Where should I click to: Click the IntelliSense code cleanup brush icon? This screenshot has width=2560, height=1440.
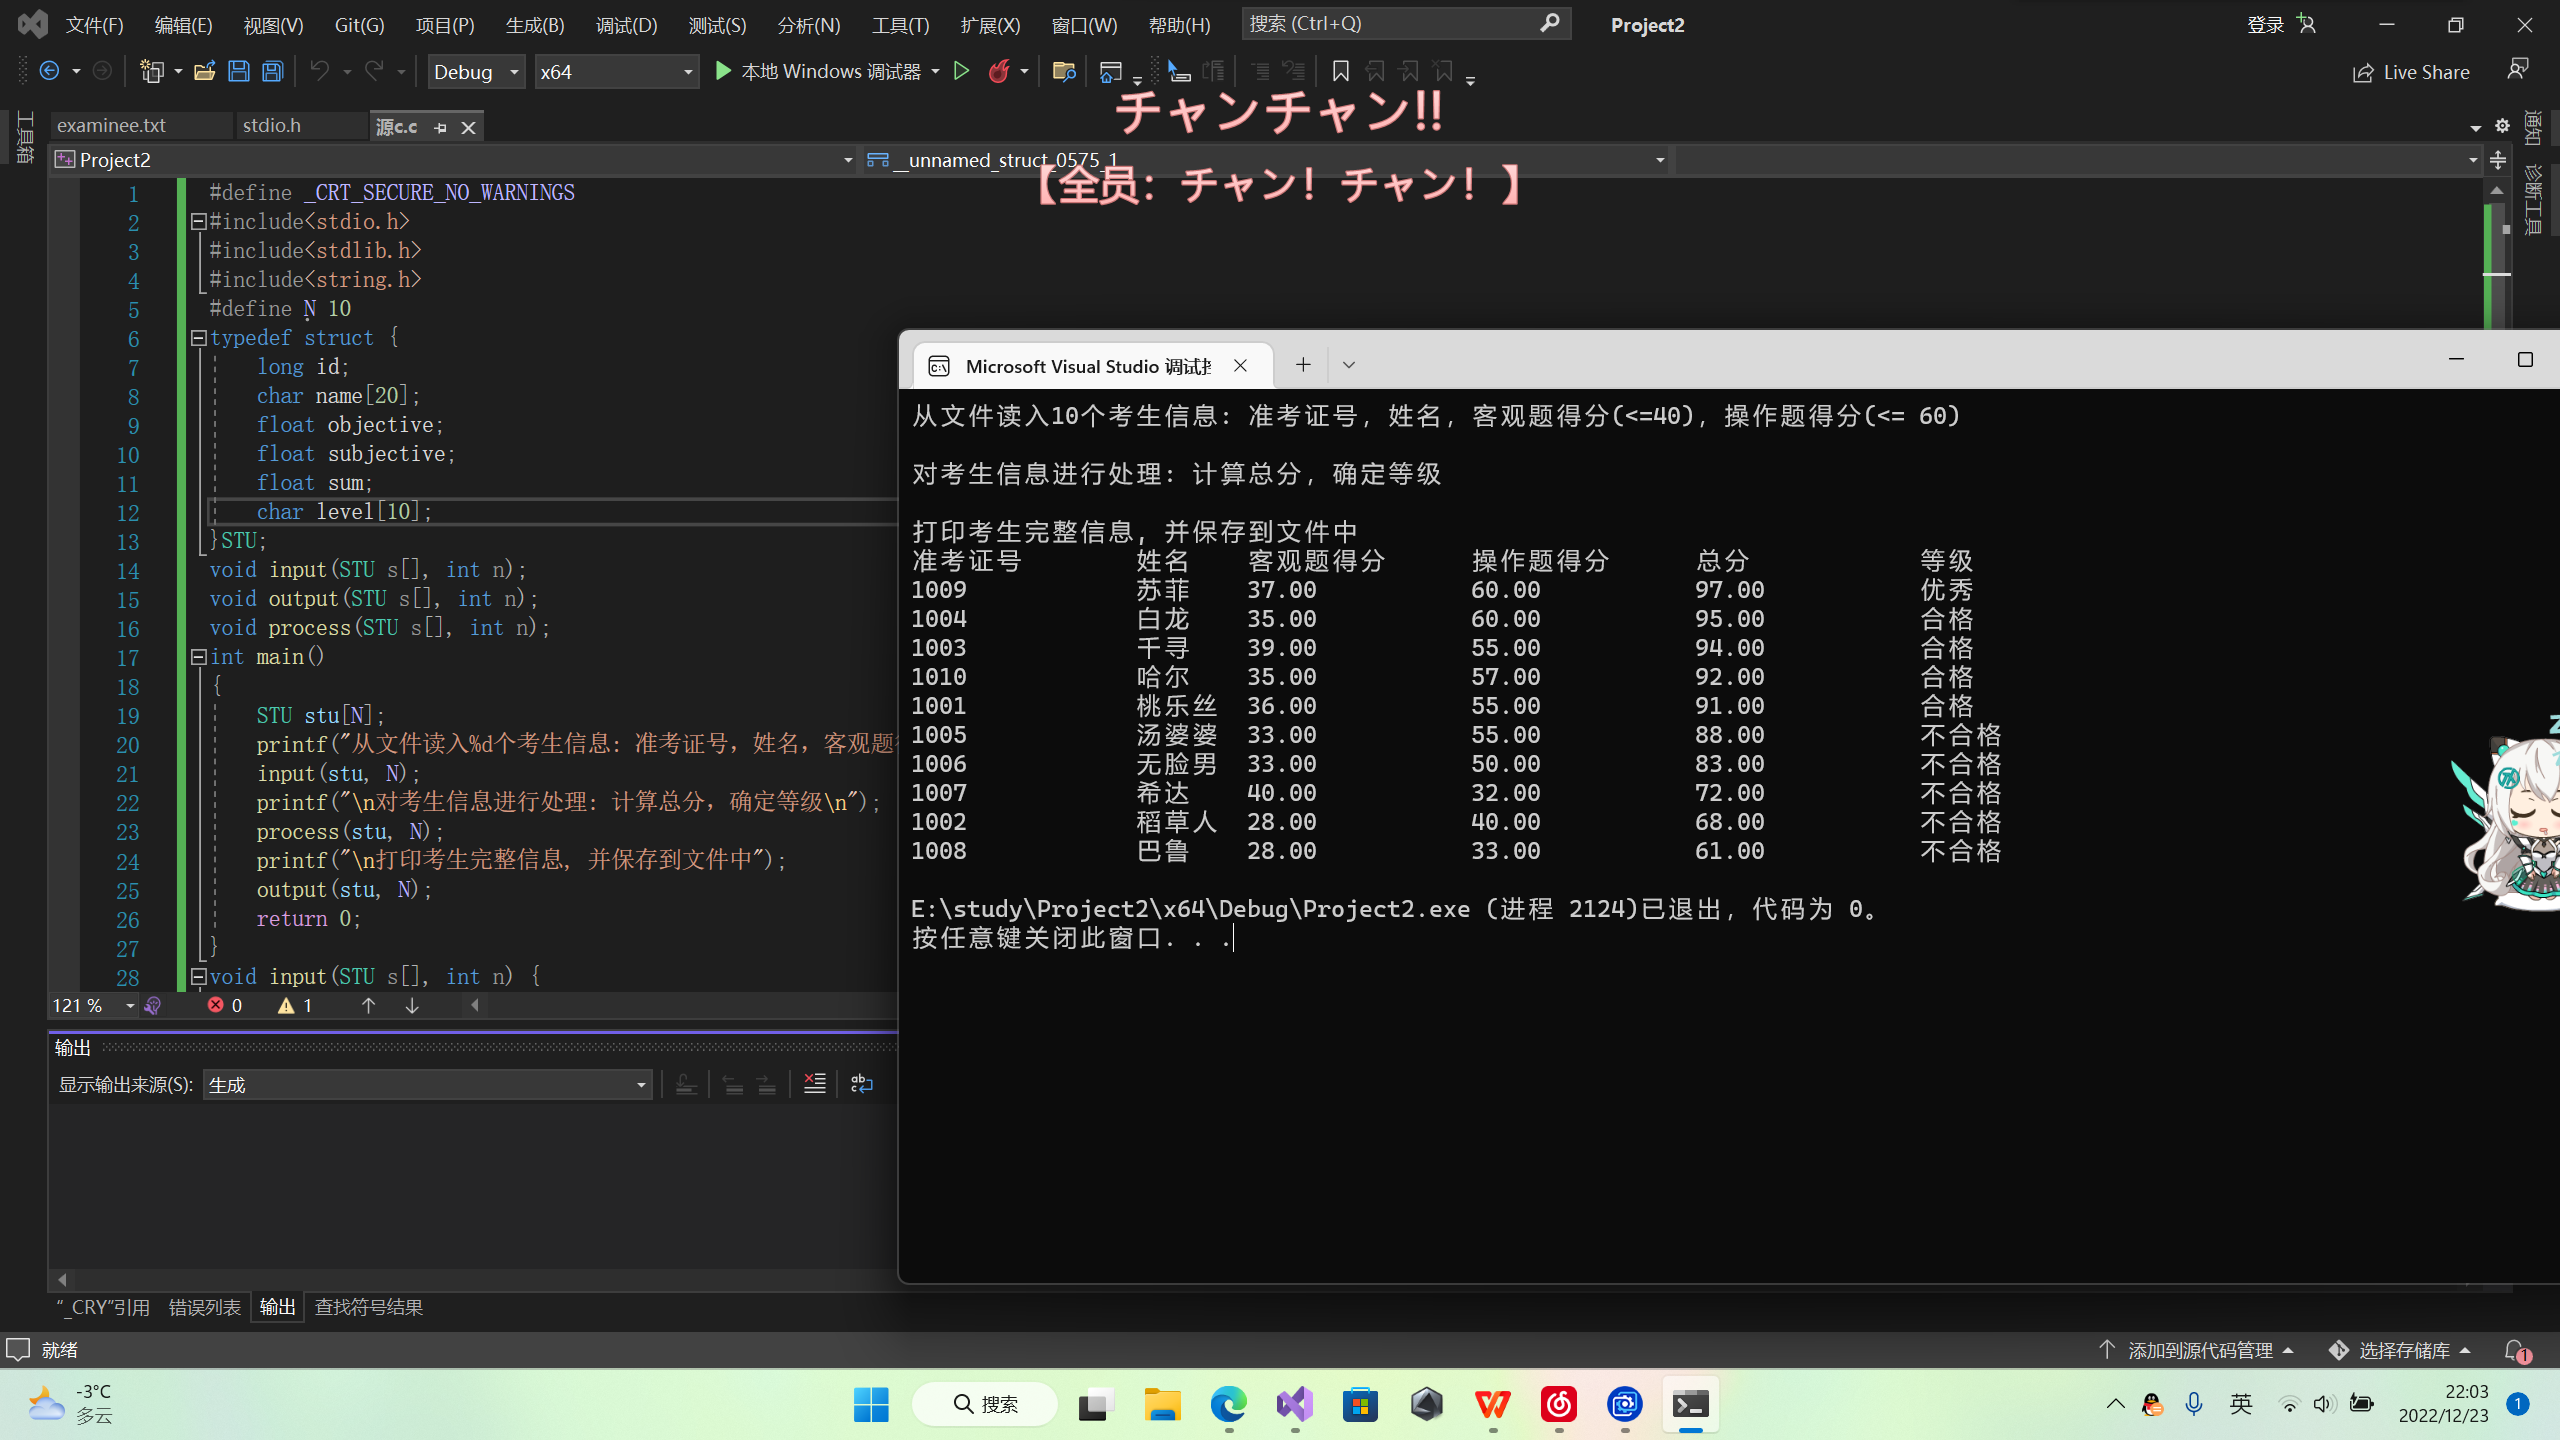click(x=153, y=1005)
